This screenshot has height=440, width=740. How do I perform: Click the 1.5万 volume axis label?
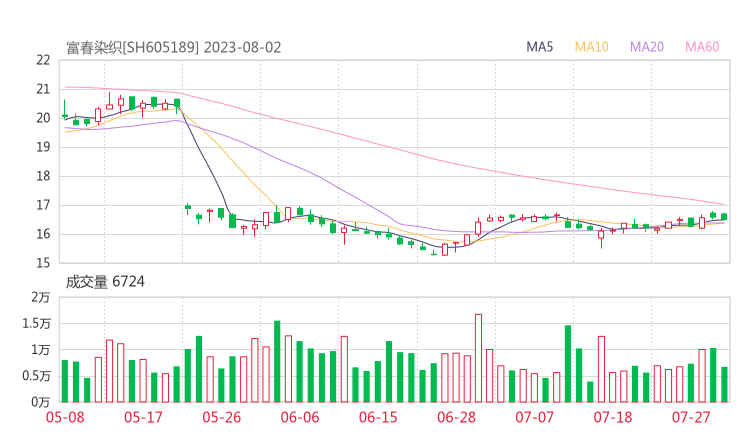(x=36, y=323)
